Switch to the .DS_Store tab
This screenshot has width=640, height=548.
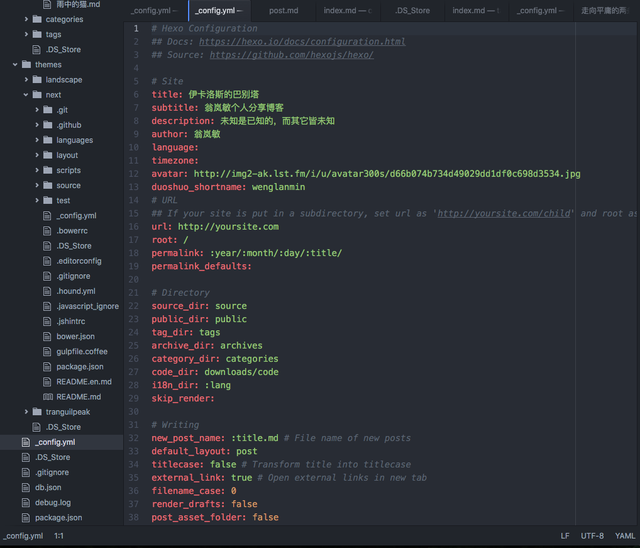412,11
